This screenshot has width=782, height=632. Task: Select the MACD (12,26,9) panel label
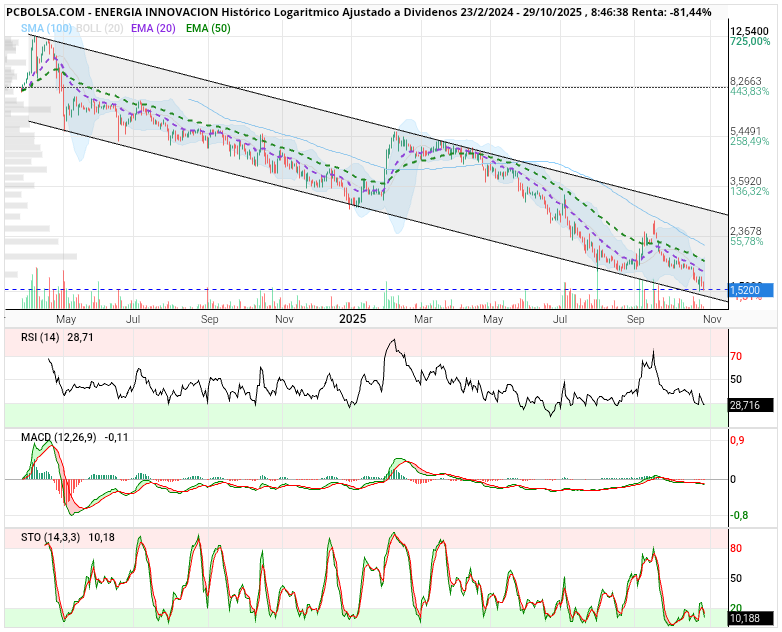coord(58,438)
